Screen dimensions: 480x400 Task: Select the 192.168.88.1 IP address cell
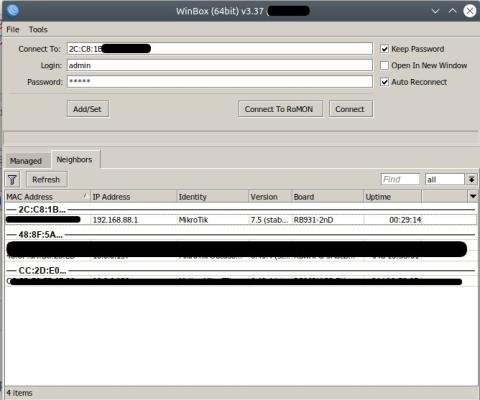pyautogui.click(x=133, y=220)
